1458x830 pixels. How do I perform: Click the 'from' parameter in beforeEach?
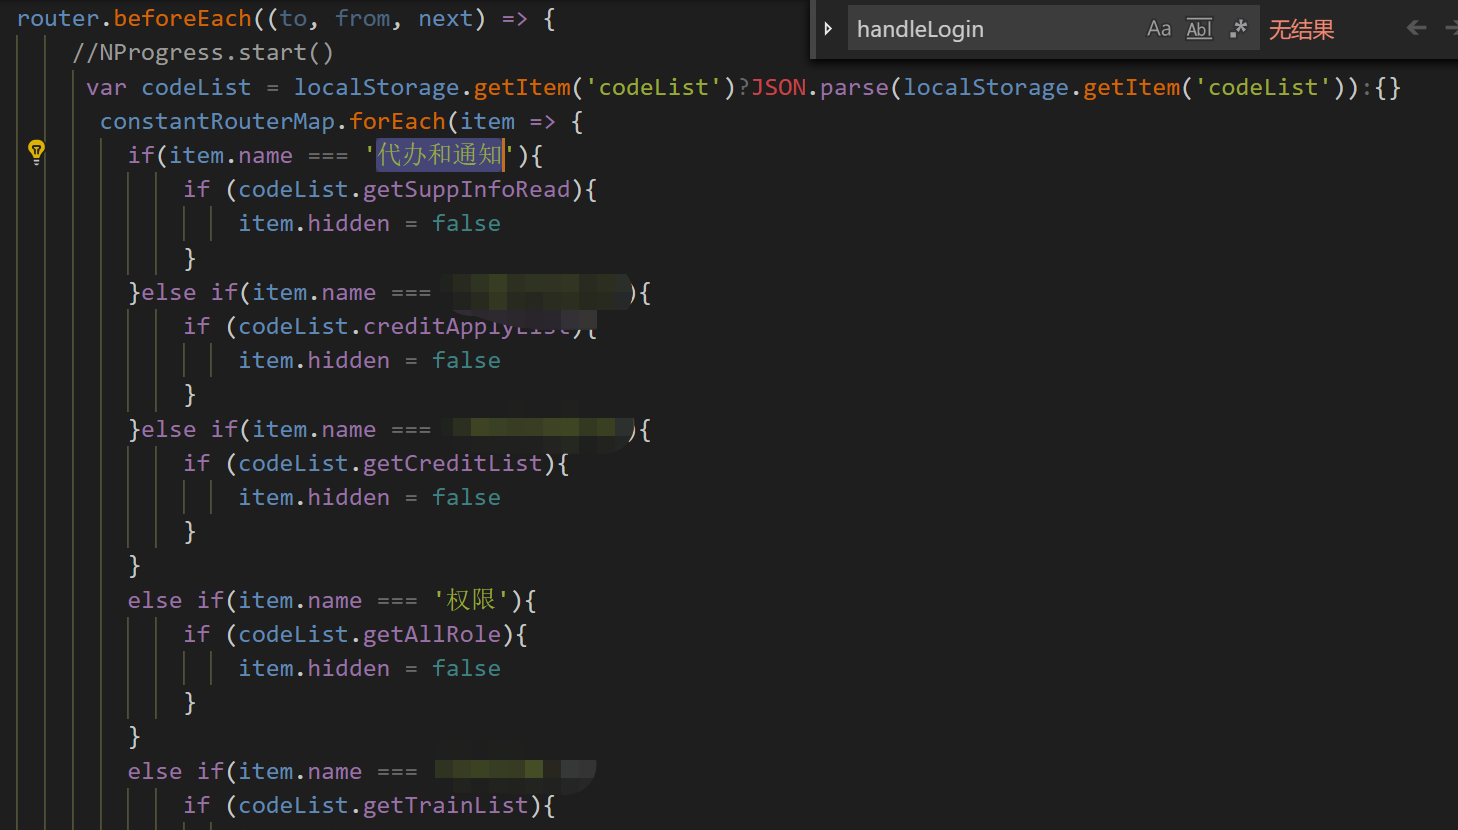pyautogui.click(x=362, y=19)
